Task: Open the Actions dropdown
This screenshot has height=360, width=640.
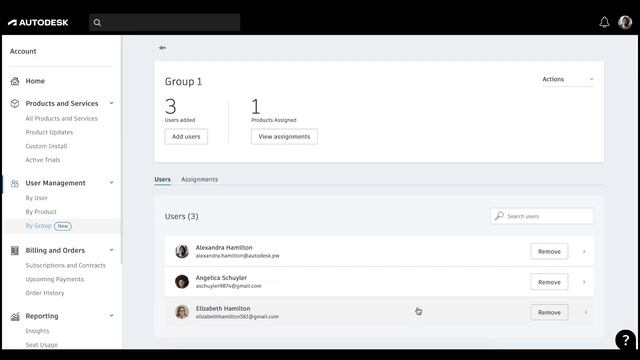Action: click(x=567, y=79)
